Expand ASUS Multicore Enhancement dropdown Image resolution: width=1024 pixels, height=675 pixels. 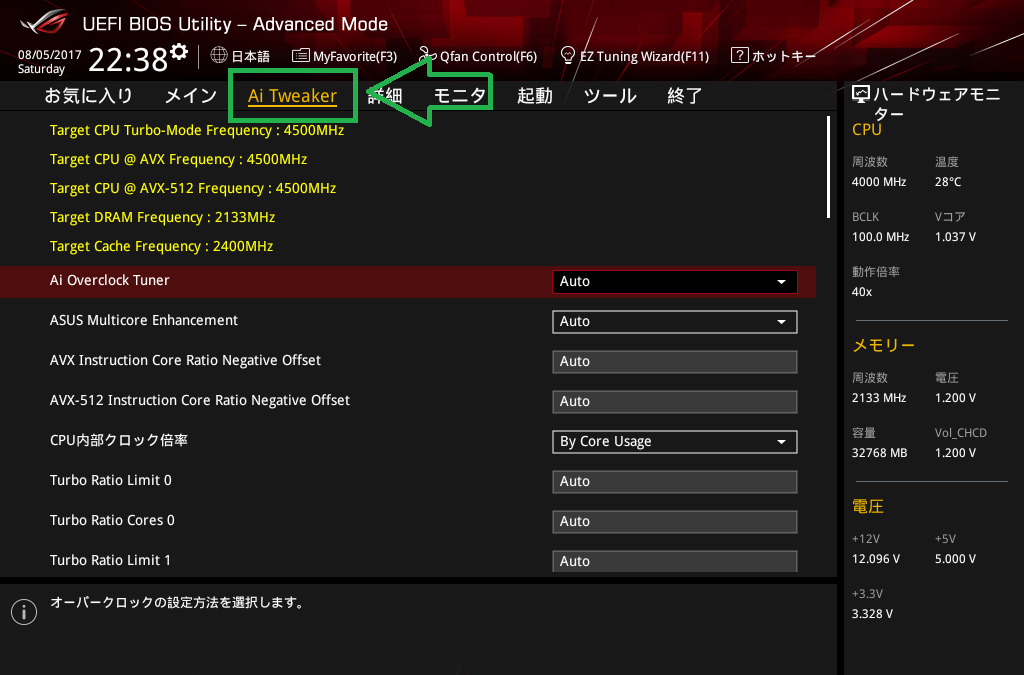click(x=675, y=322)
